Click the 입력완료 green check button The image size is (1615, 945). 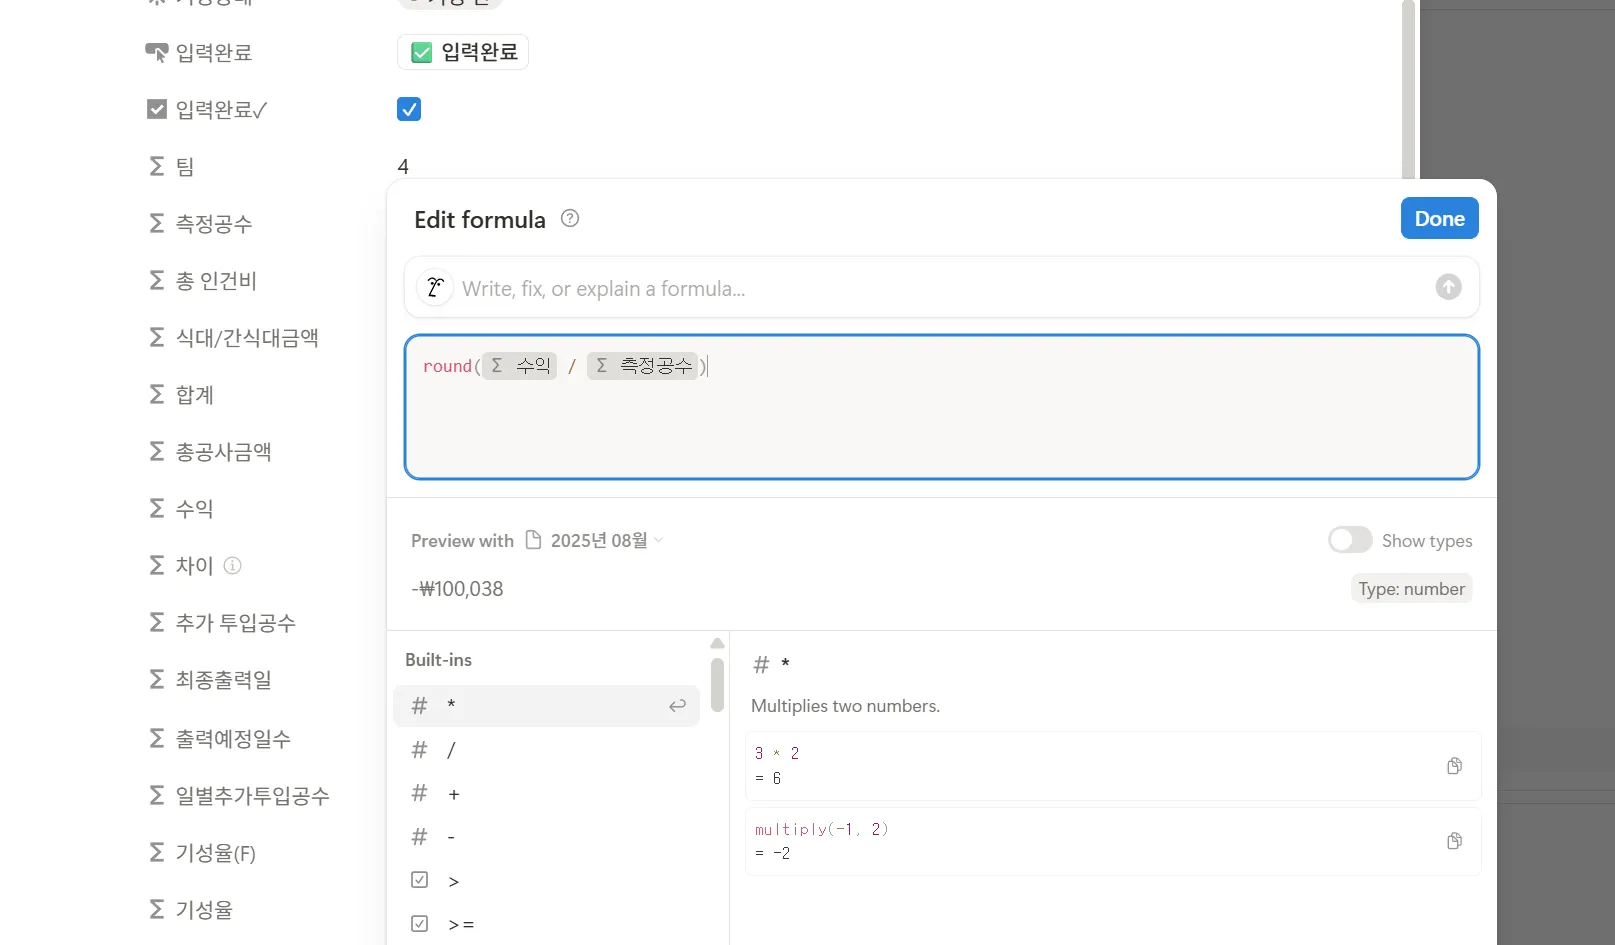463,52
